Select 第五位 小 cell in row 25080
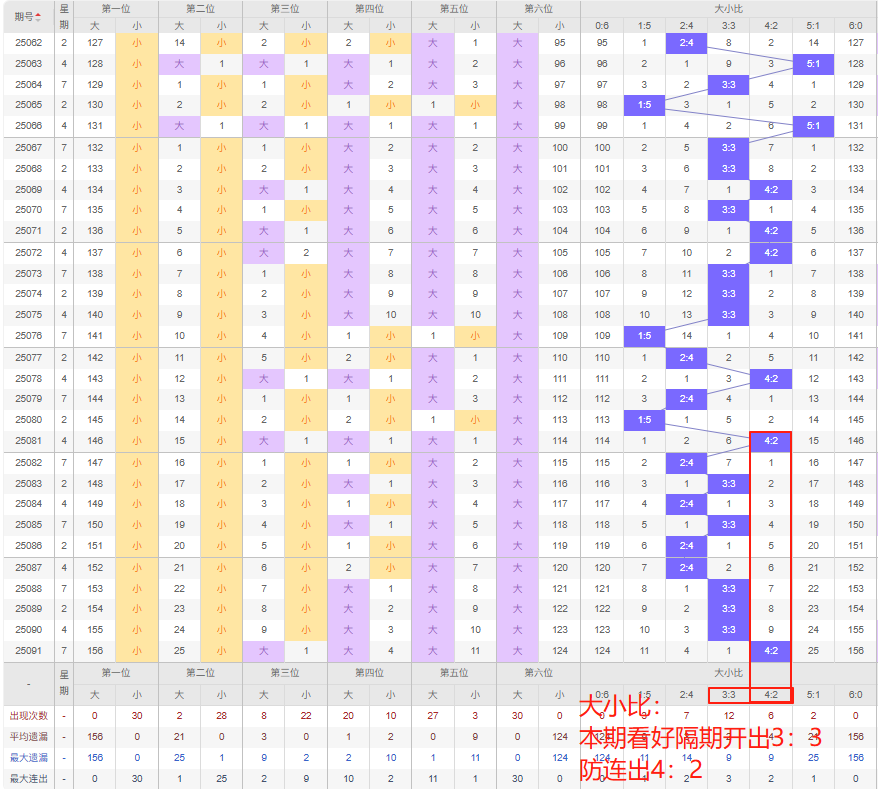Screen dimensions: 878x789 475,420
